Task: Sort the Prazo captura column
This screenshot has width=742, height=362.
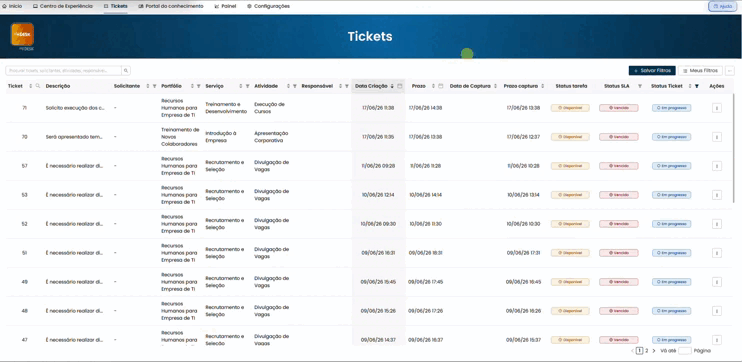Action: click(x=543, y=86)
